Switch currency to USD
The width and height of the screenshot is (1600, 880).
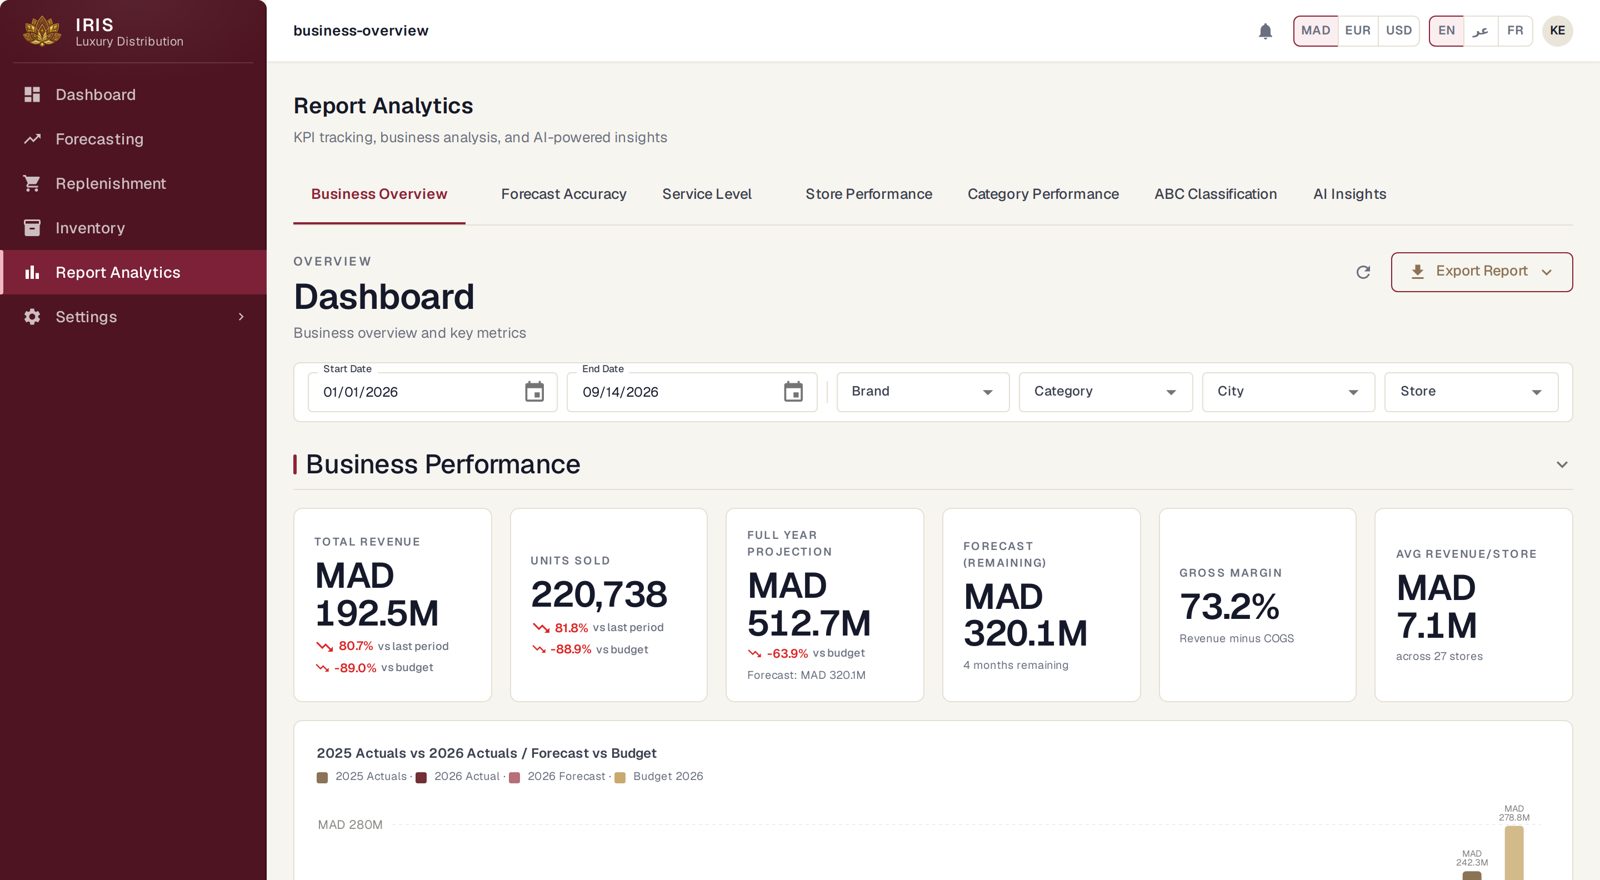pos(1399,31)
